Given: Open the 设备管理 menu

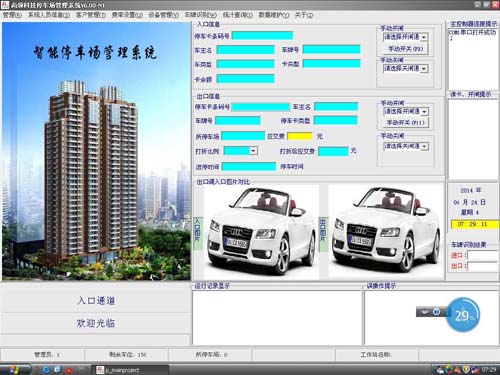Looking at the screenshot, I should pos(163,15).
